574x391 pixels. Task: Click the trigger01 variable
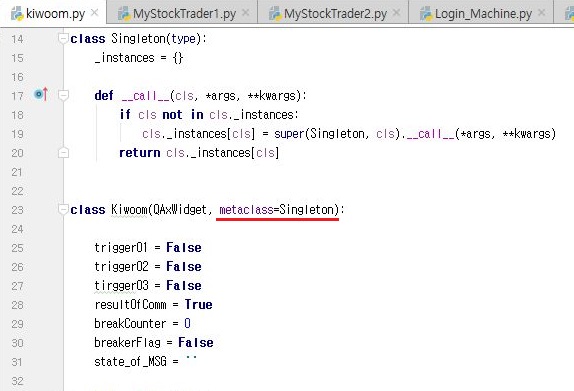pos(121,248)
